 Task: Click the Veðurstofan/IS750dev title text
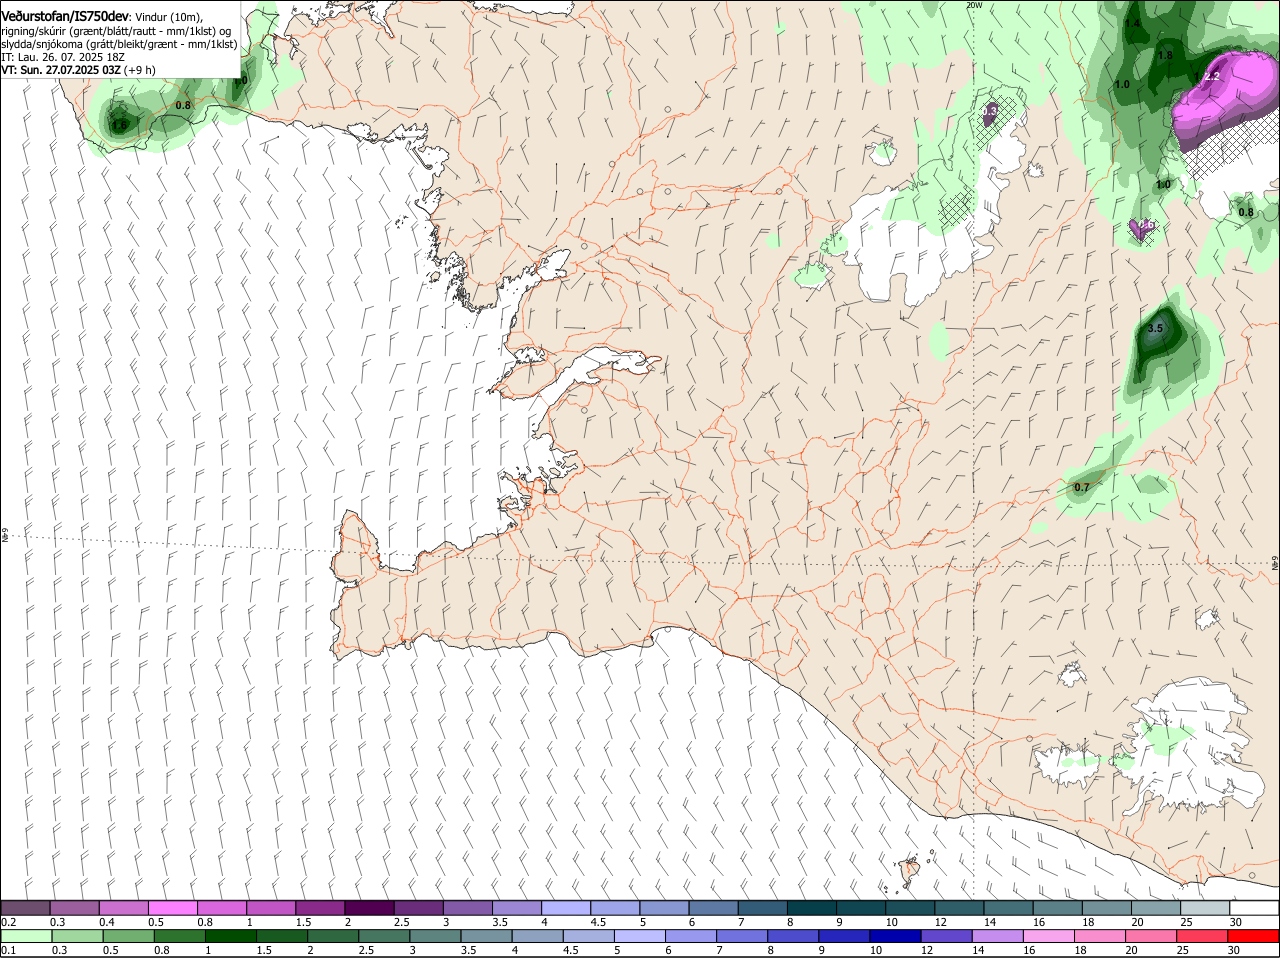point(64,17)
